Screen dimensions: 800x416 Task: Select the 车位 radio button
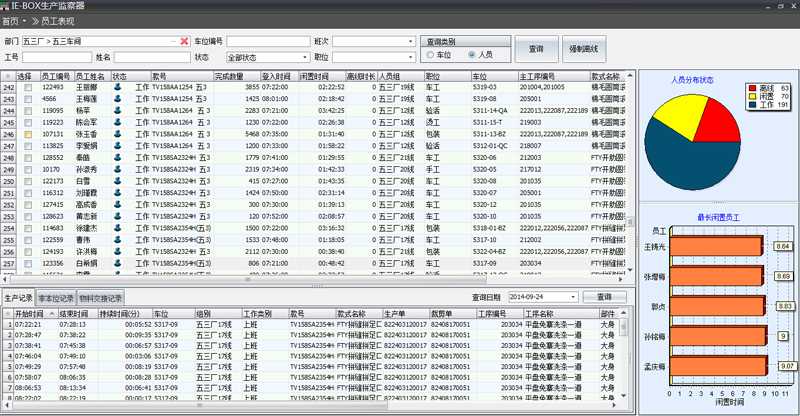tap(431, 55)
